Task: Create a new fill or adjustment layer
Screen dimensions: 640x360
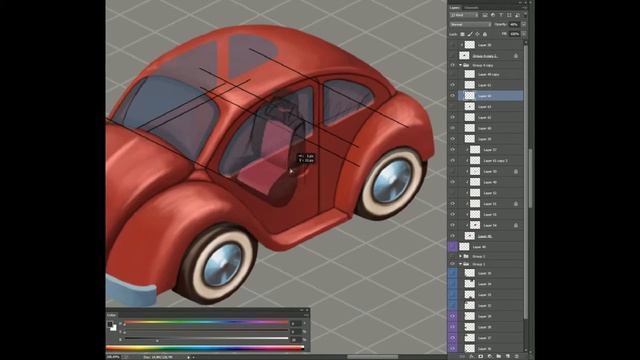Action: coord(489,356)
